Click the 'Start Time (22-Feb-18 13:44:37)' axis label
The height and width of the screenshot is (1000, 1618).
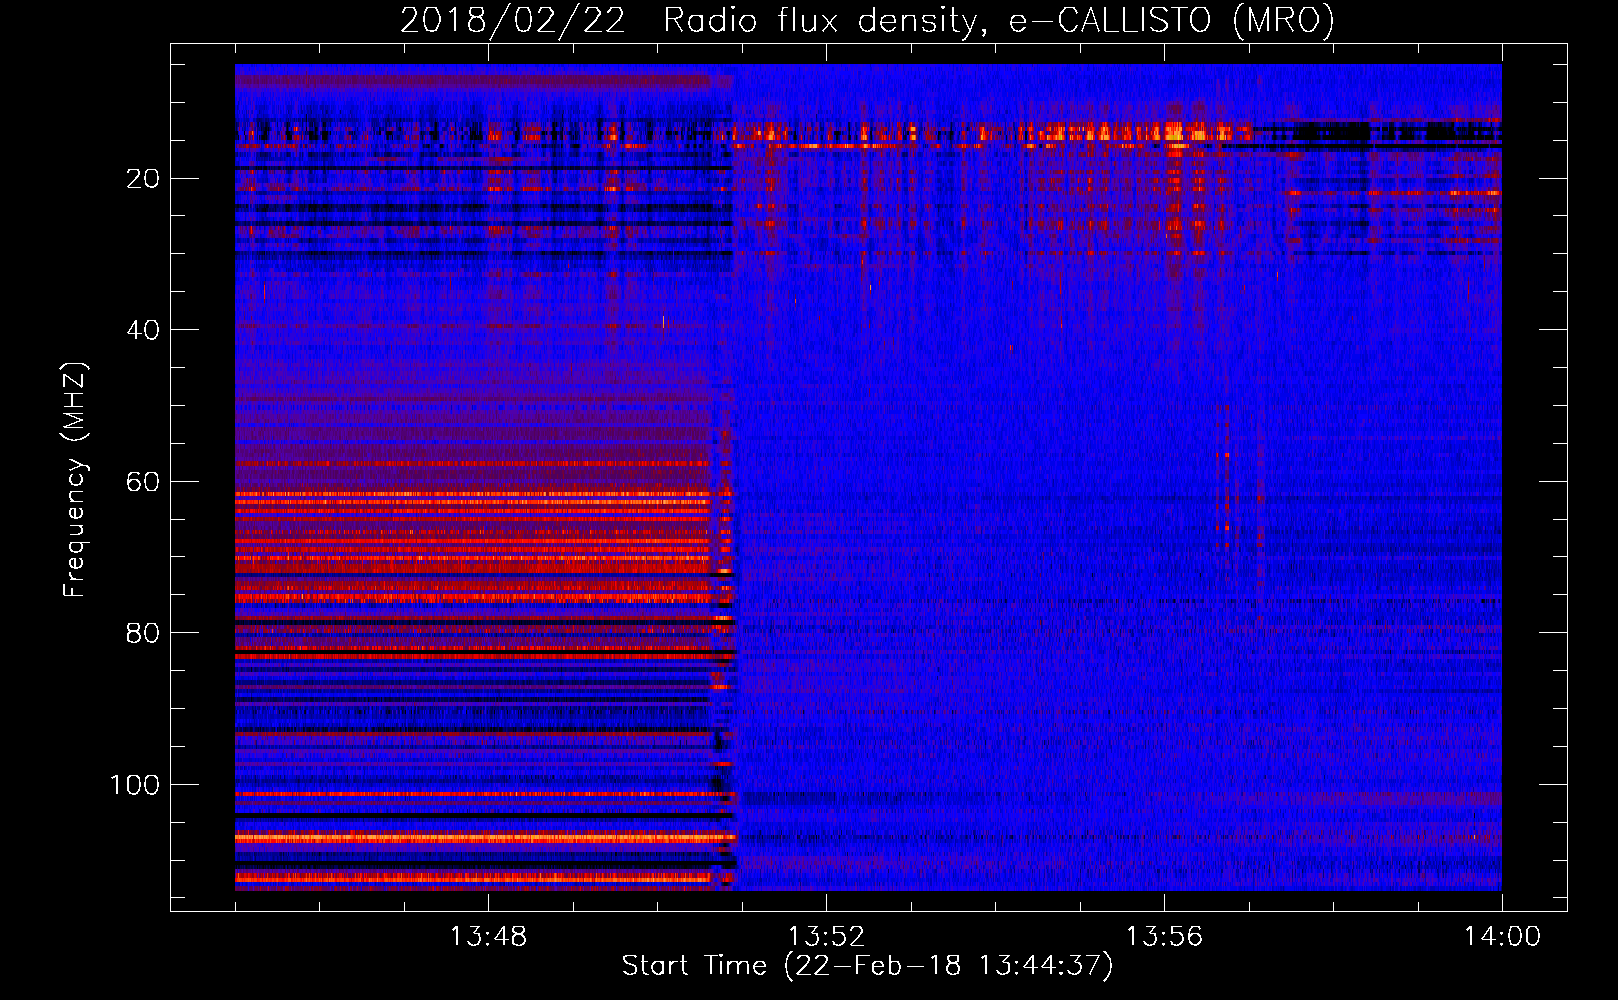[x=867, y=966]
